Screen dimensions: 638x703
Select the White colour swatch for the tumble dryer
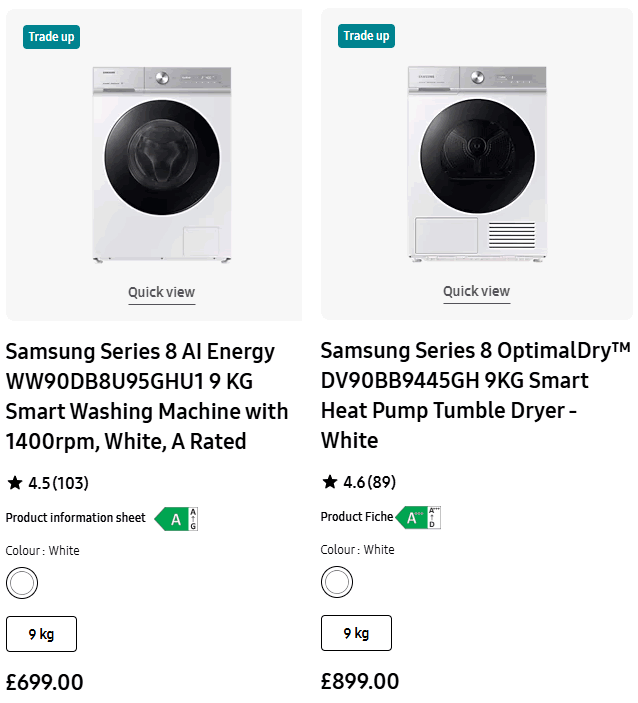pos(337,581)
